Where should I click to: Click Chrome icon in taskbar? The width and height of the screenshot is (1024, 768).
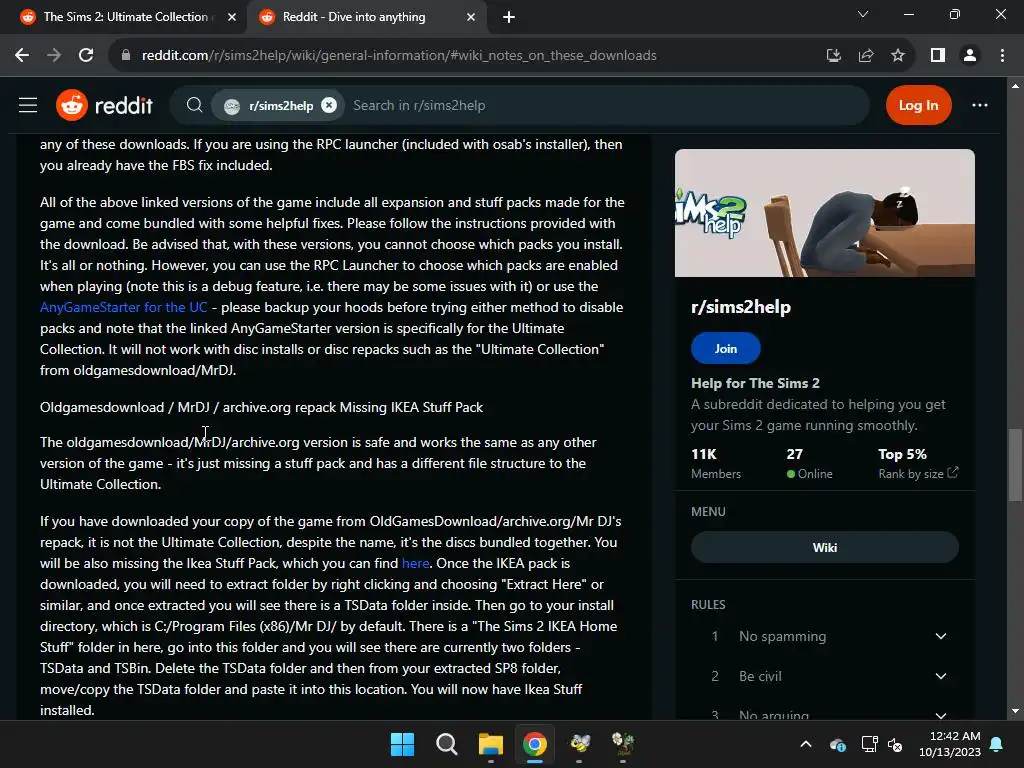pyautogui.click(x=535, y=744)
